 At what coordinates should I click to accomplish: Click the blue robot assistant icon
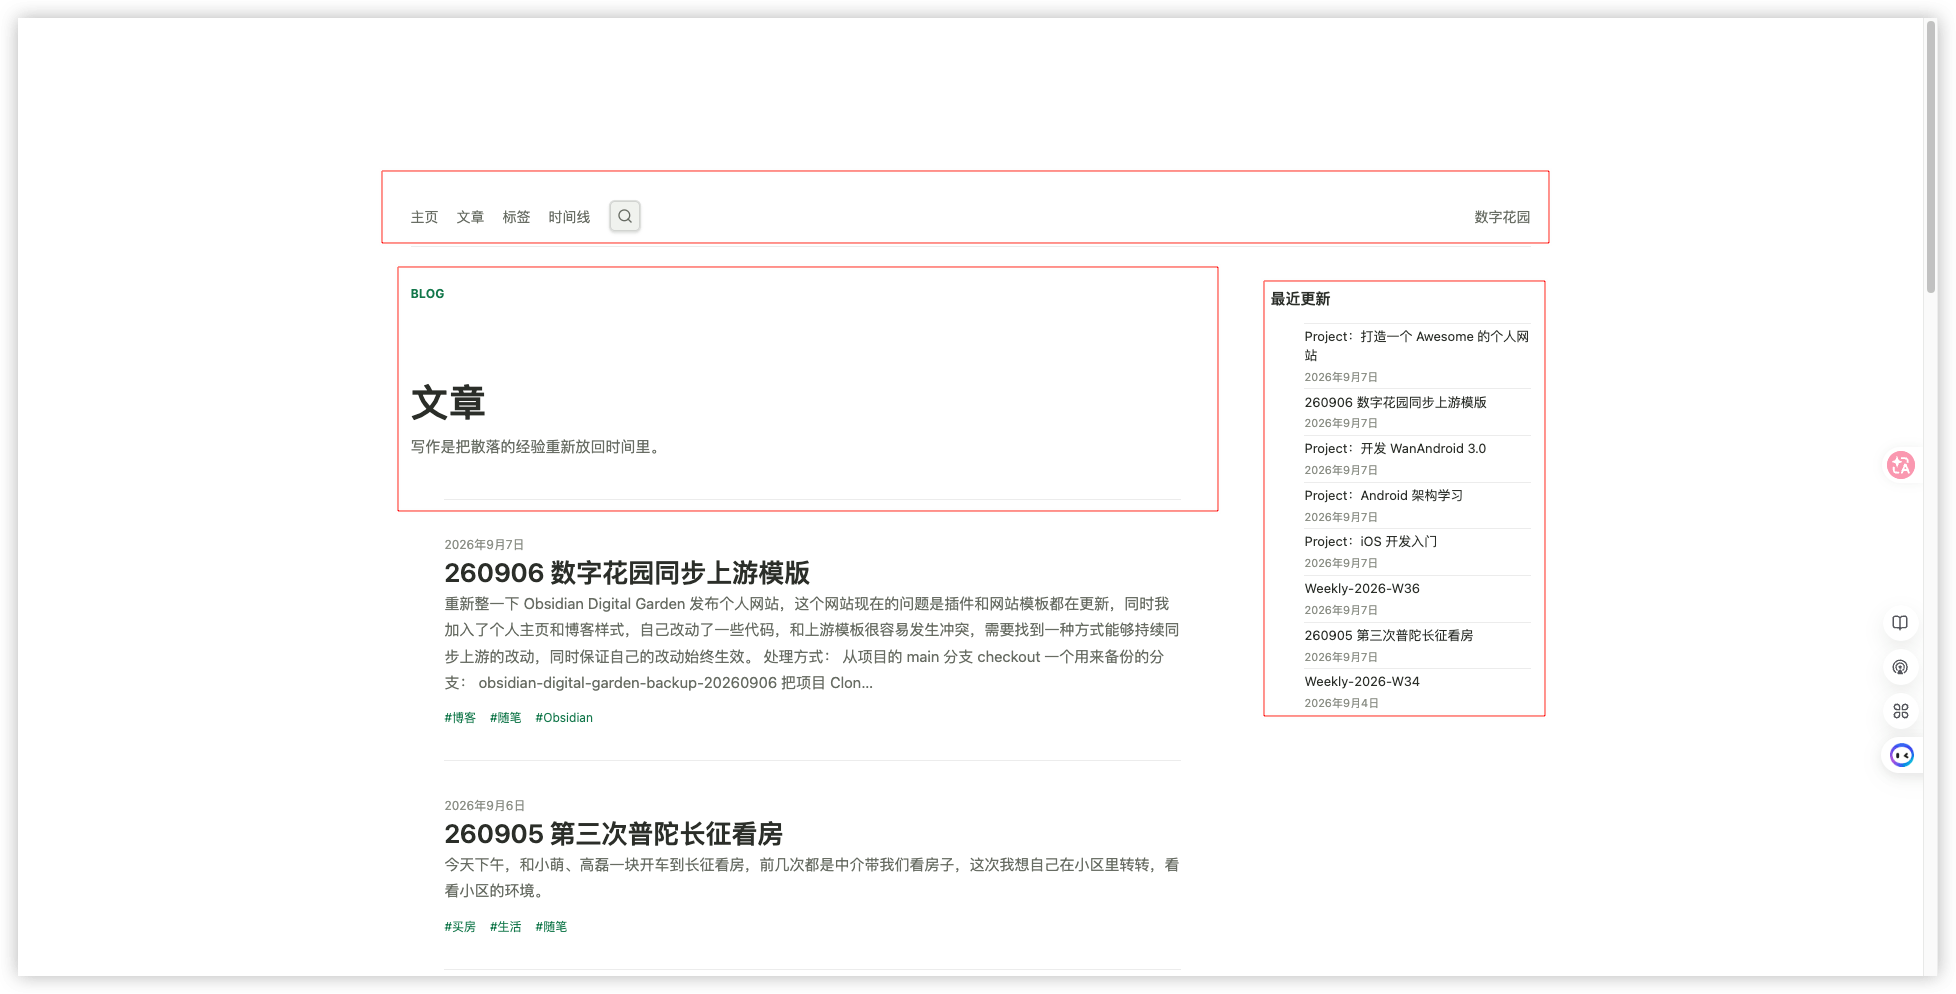pyautogui.click(x=1901, y=755)
